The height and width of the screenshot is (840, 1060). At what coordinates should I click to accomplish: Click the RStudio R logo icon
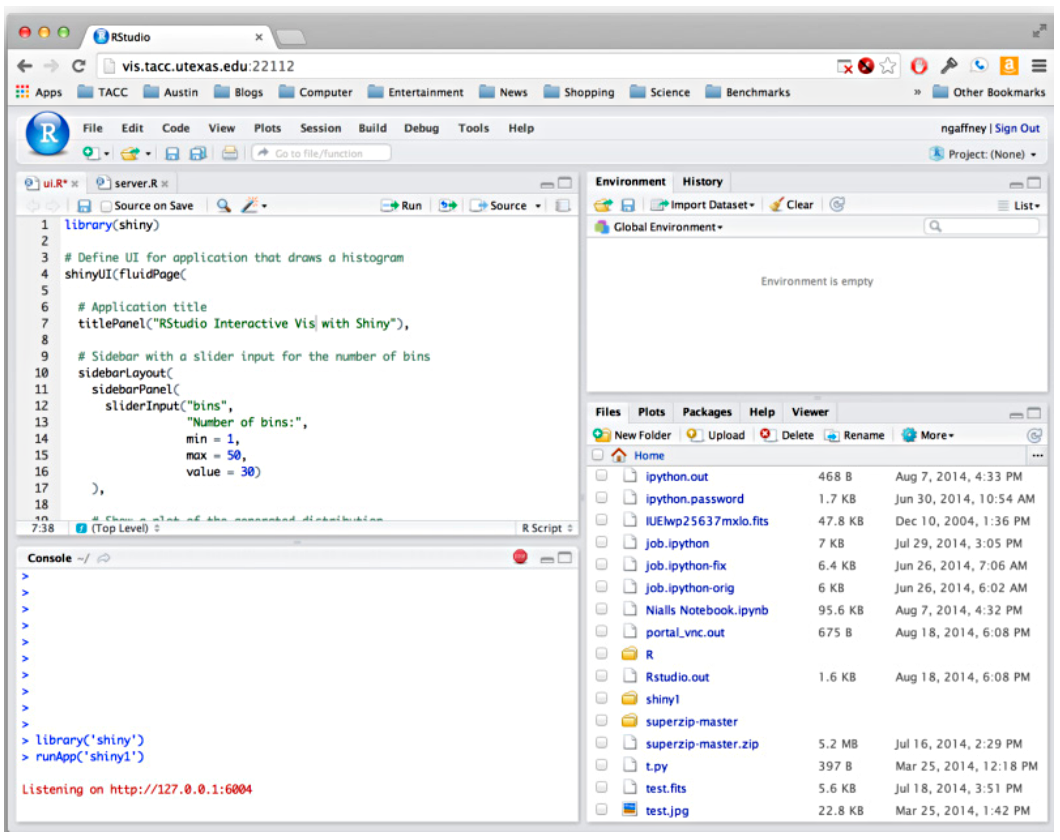pos(47,134)
